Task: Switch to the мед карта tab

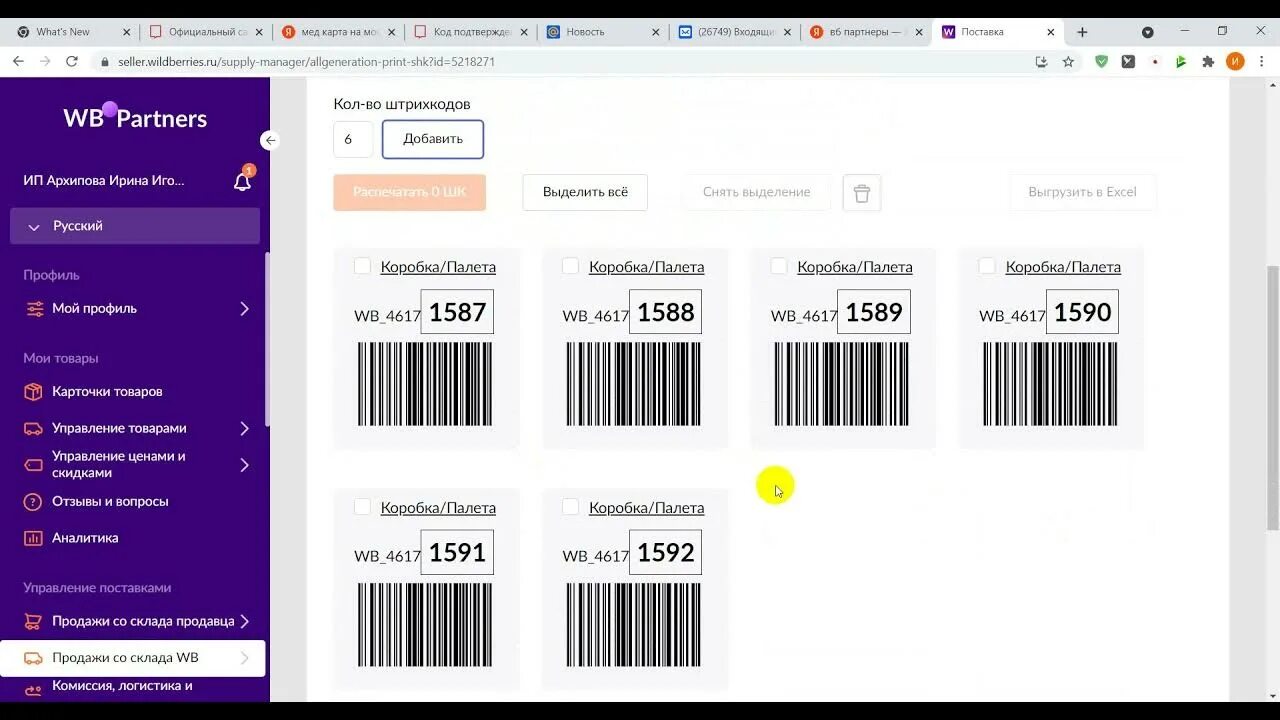Action: click(x=338, y=32)
